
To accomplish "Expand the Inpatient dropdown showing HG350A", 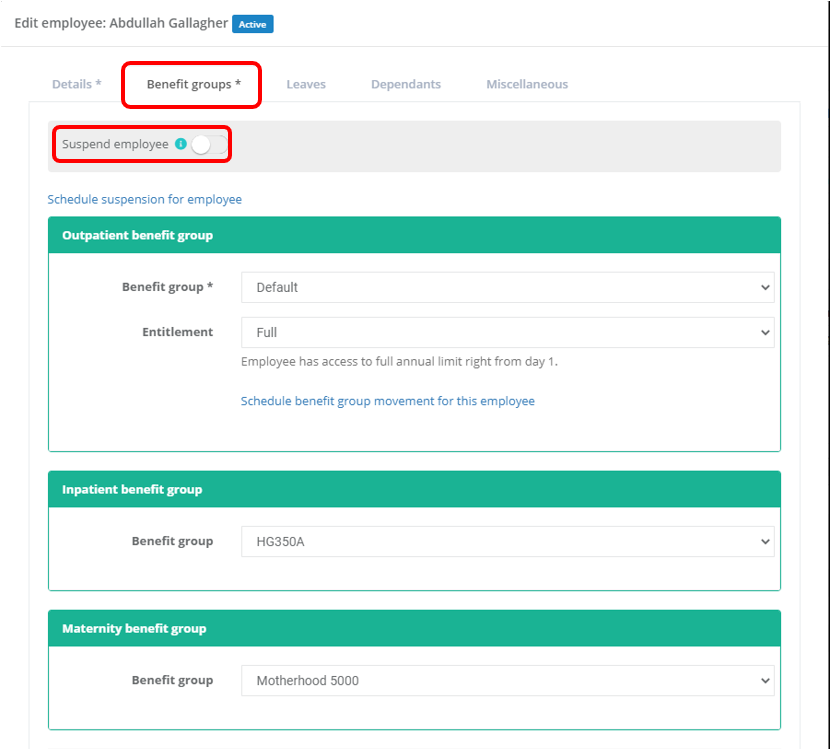I will 508,541.
